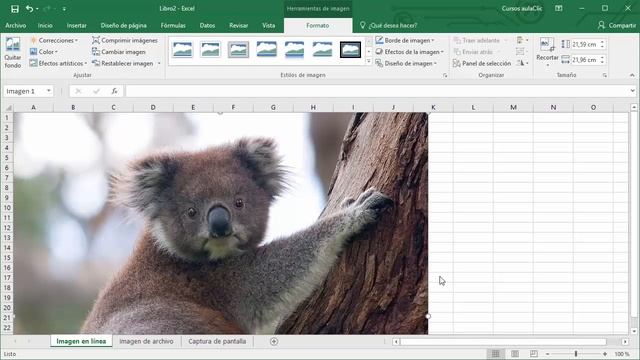Viewport: 640px width, 360px height.
Task: Click the customize quick access toolbar arrow
Action: pyautogui.click(x=64, y=9)
